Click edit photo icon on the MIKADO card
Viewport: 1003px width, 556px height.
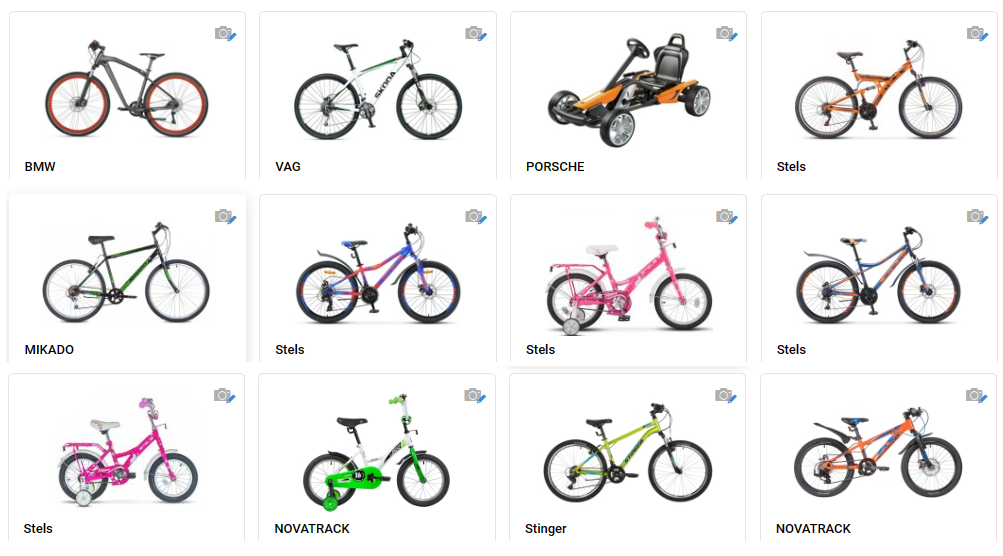click(x=225, y=216)
